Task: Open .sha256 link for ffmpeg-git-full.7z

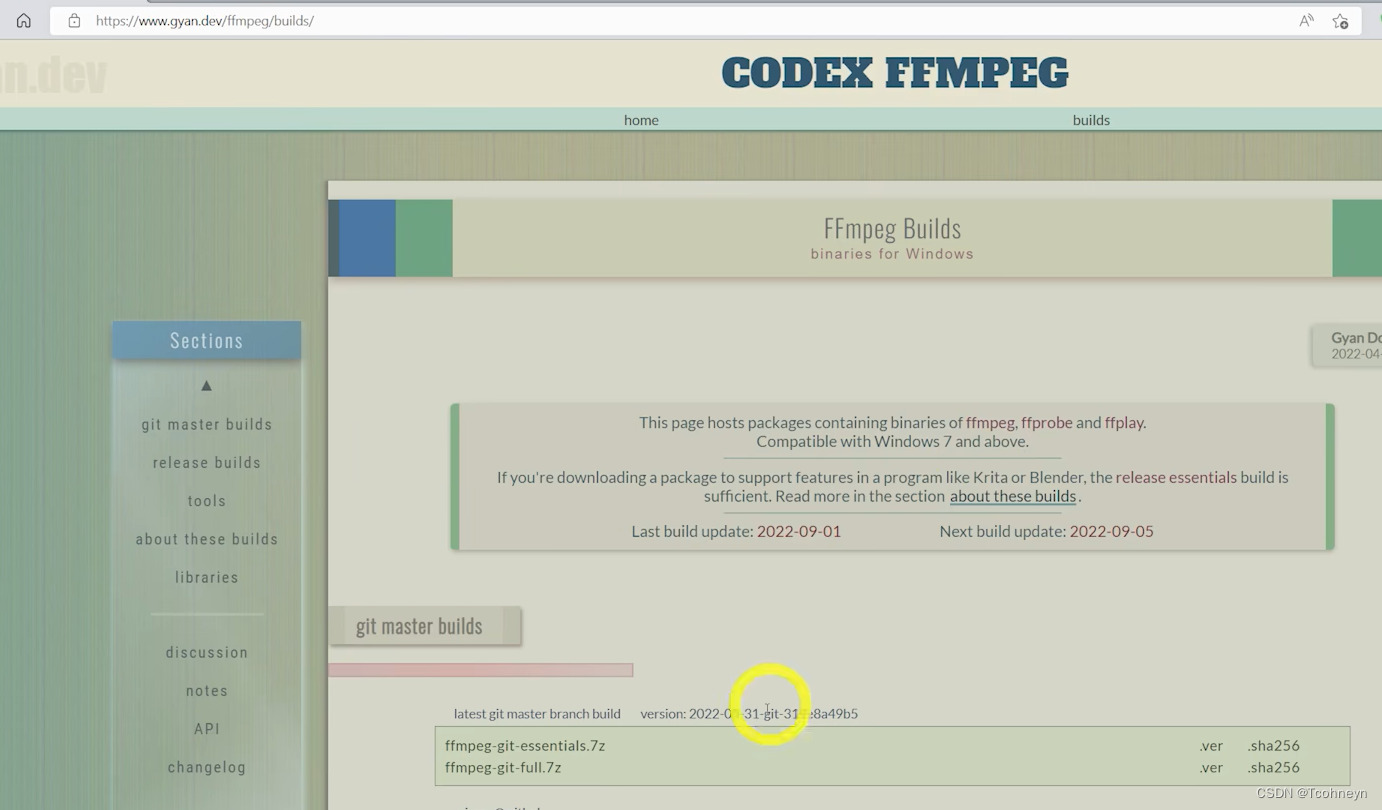Action: [1273, 767]
